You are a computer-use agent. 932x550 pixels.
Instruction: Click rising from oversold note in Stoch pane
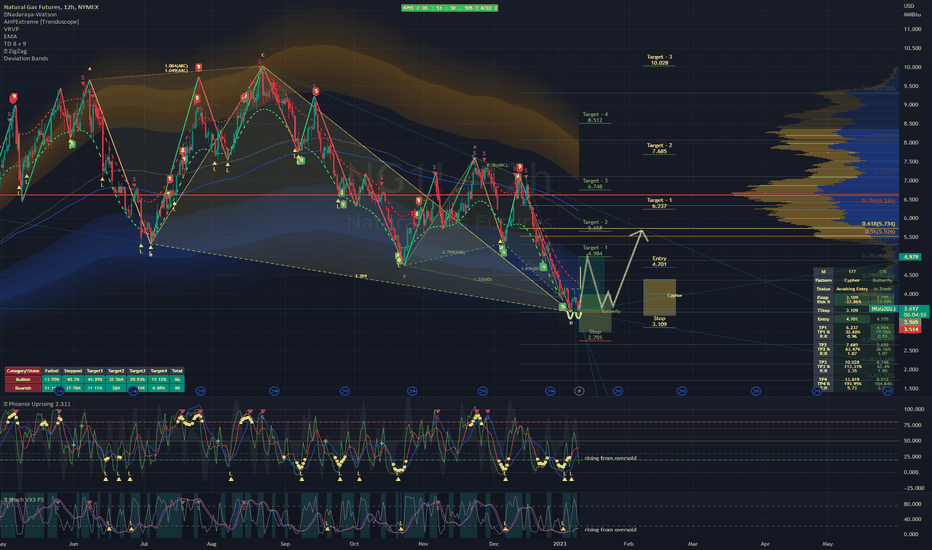tap(610, 530)
